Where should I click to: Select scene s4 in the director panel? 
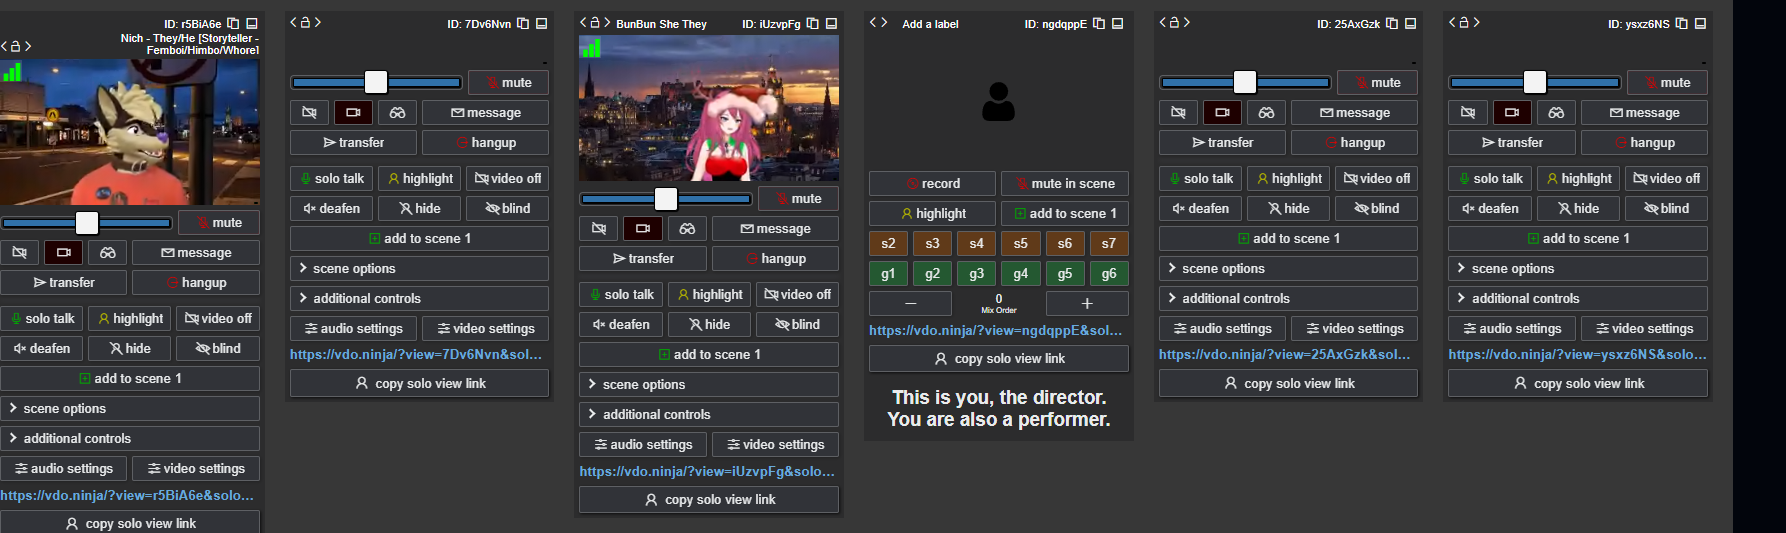976,243
